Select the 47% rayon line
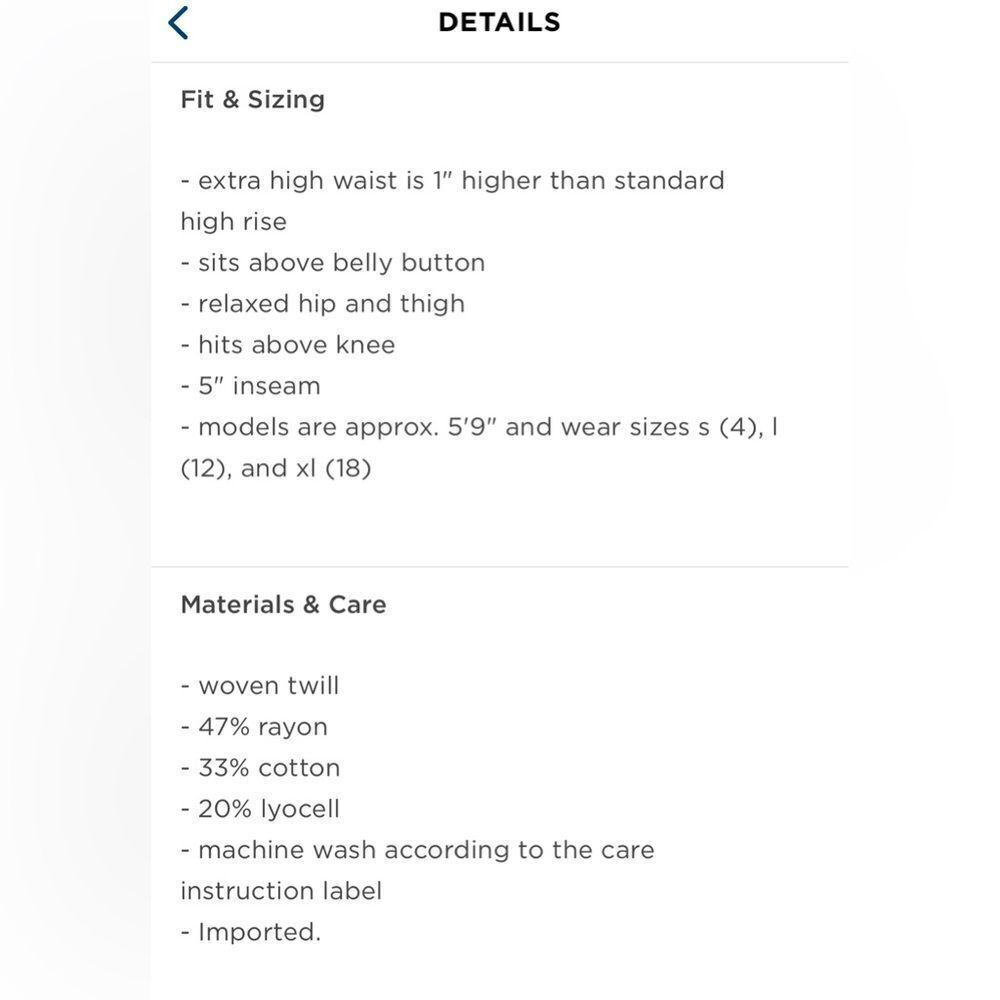The height and width of the screenshot is (1000, 1000). [x=254, y=726]
